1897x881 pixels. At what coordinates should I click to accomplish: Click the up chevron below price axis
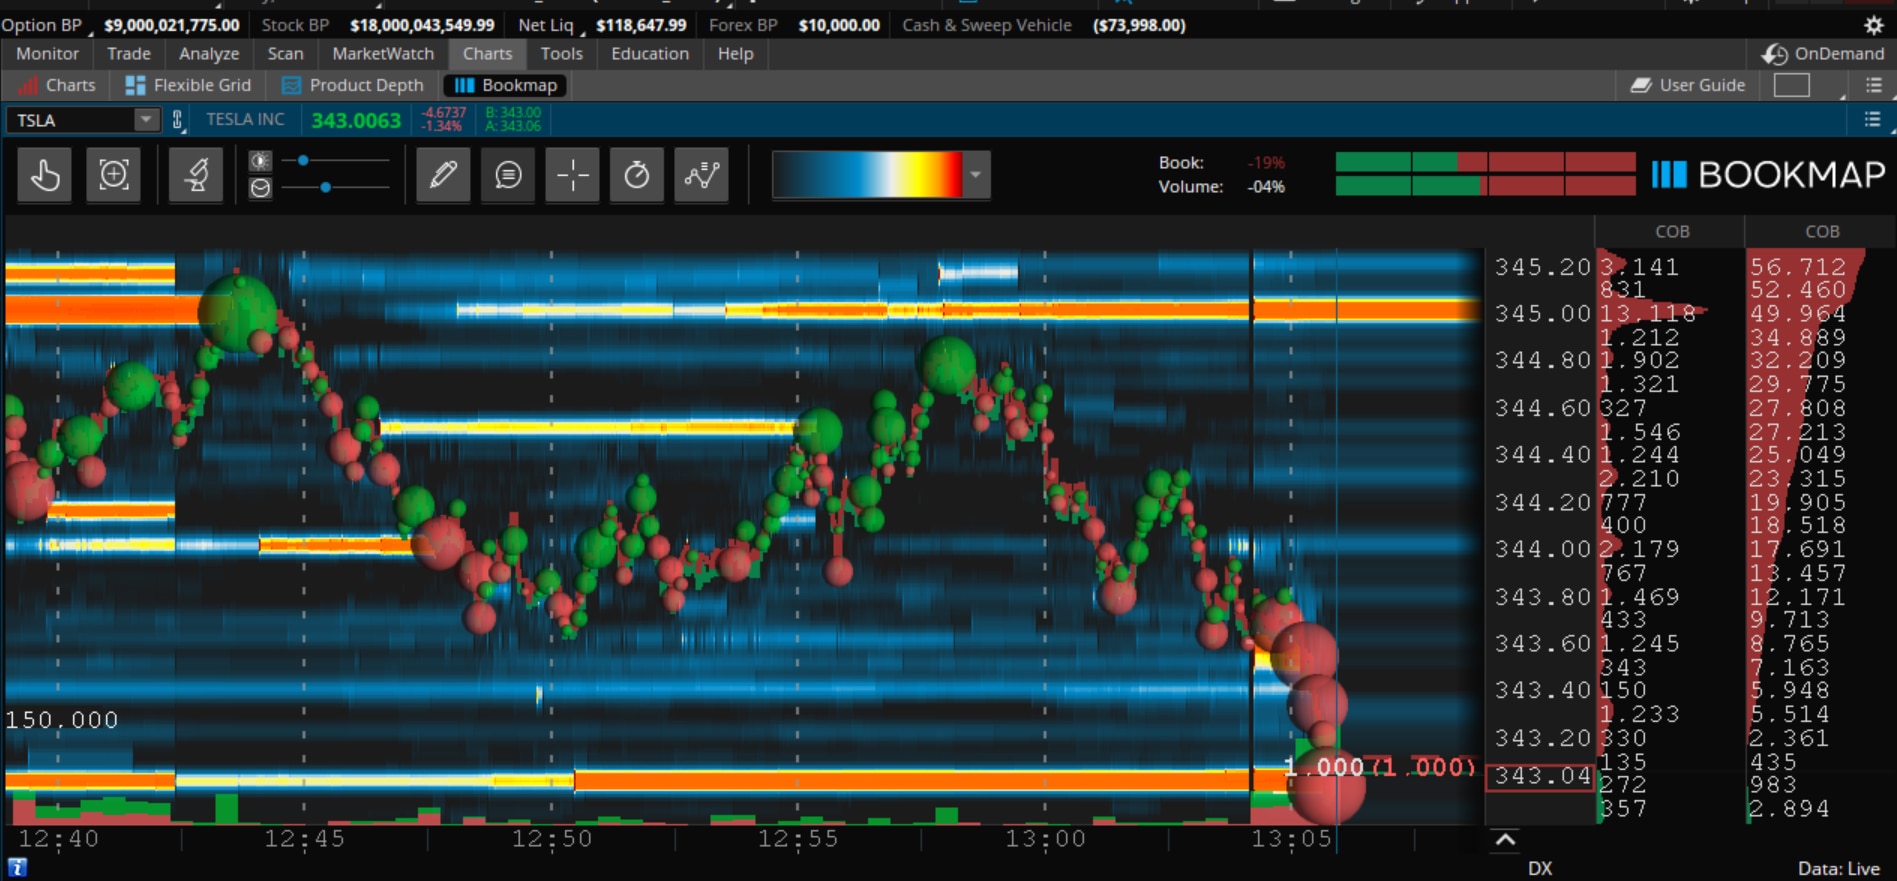(1505, 840)
